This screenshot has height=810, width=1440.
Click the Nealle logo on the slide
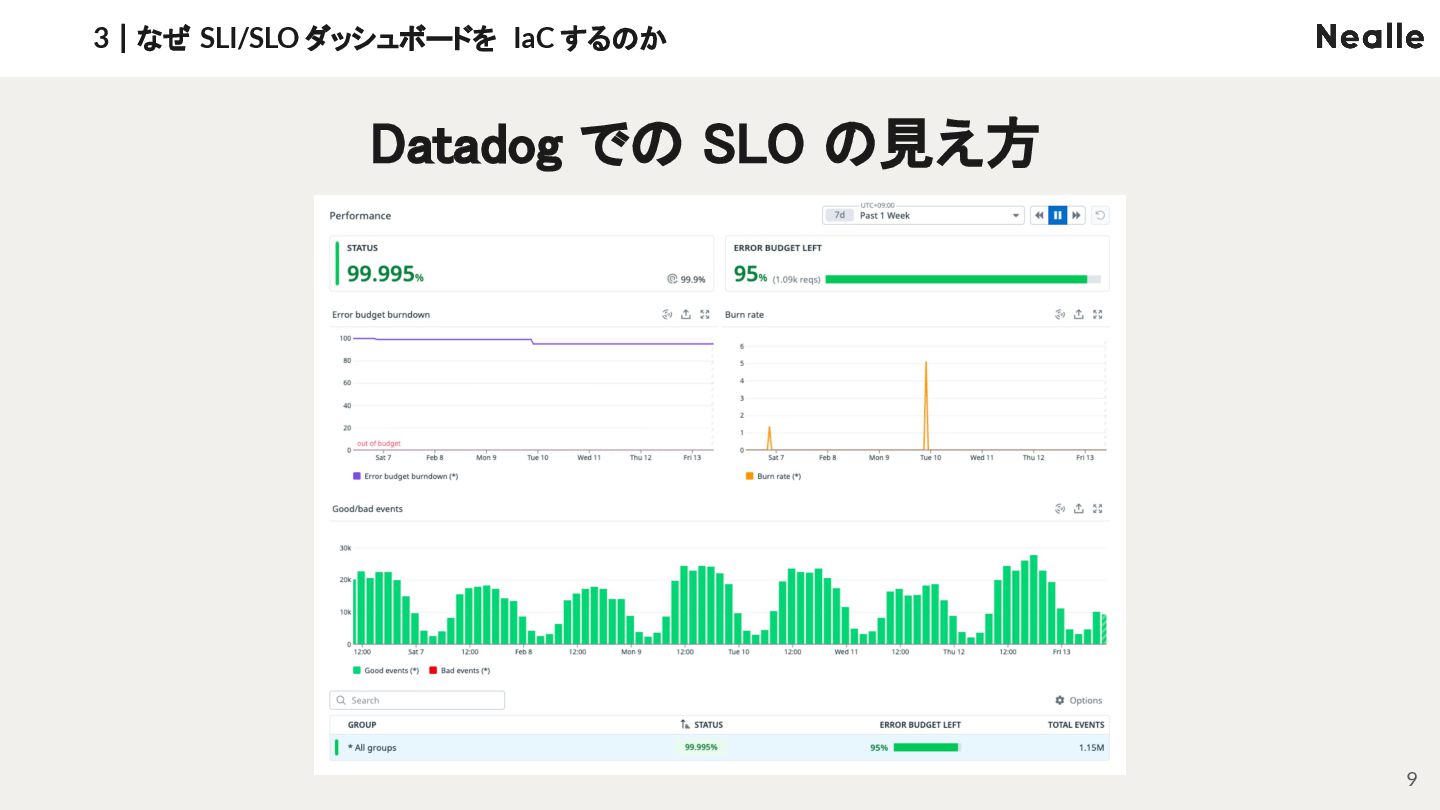[1370, 37]
